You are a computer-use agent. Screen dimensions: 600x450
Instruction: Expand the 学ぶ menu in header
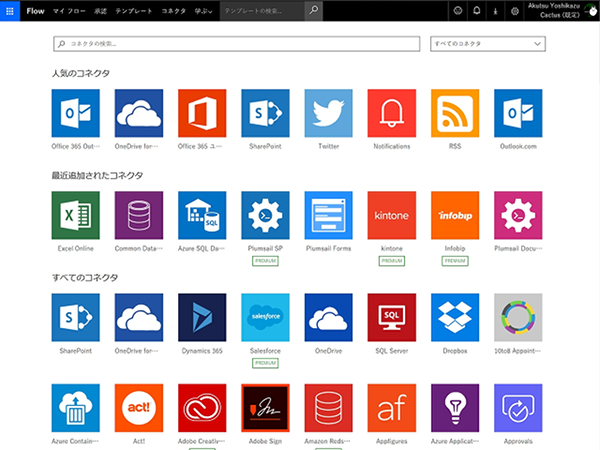[x=203, y=11]
